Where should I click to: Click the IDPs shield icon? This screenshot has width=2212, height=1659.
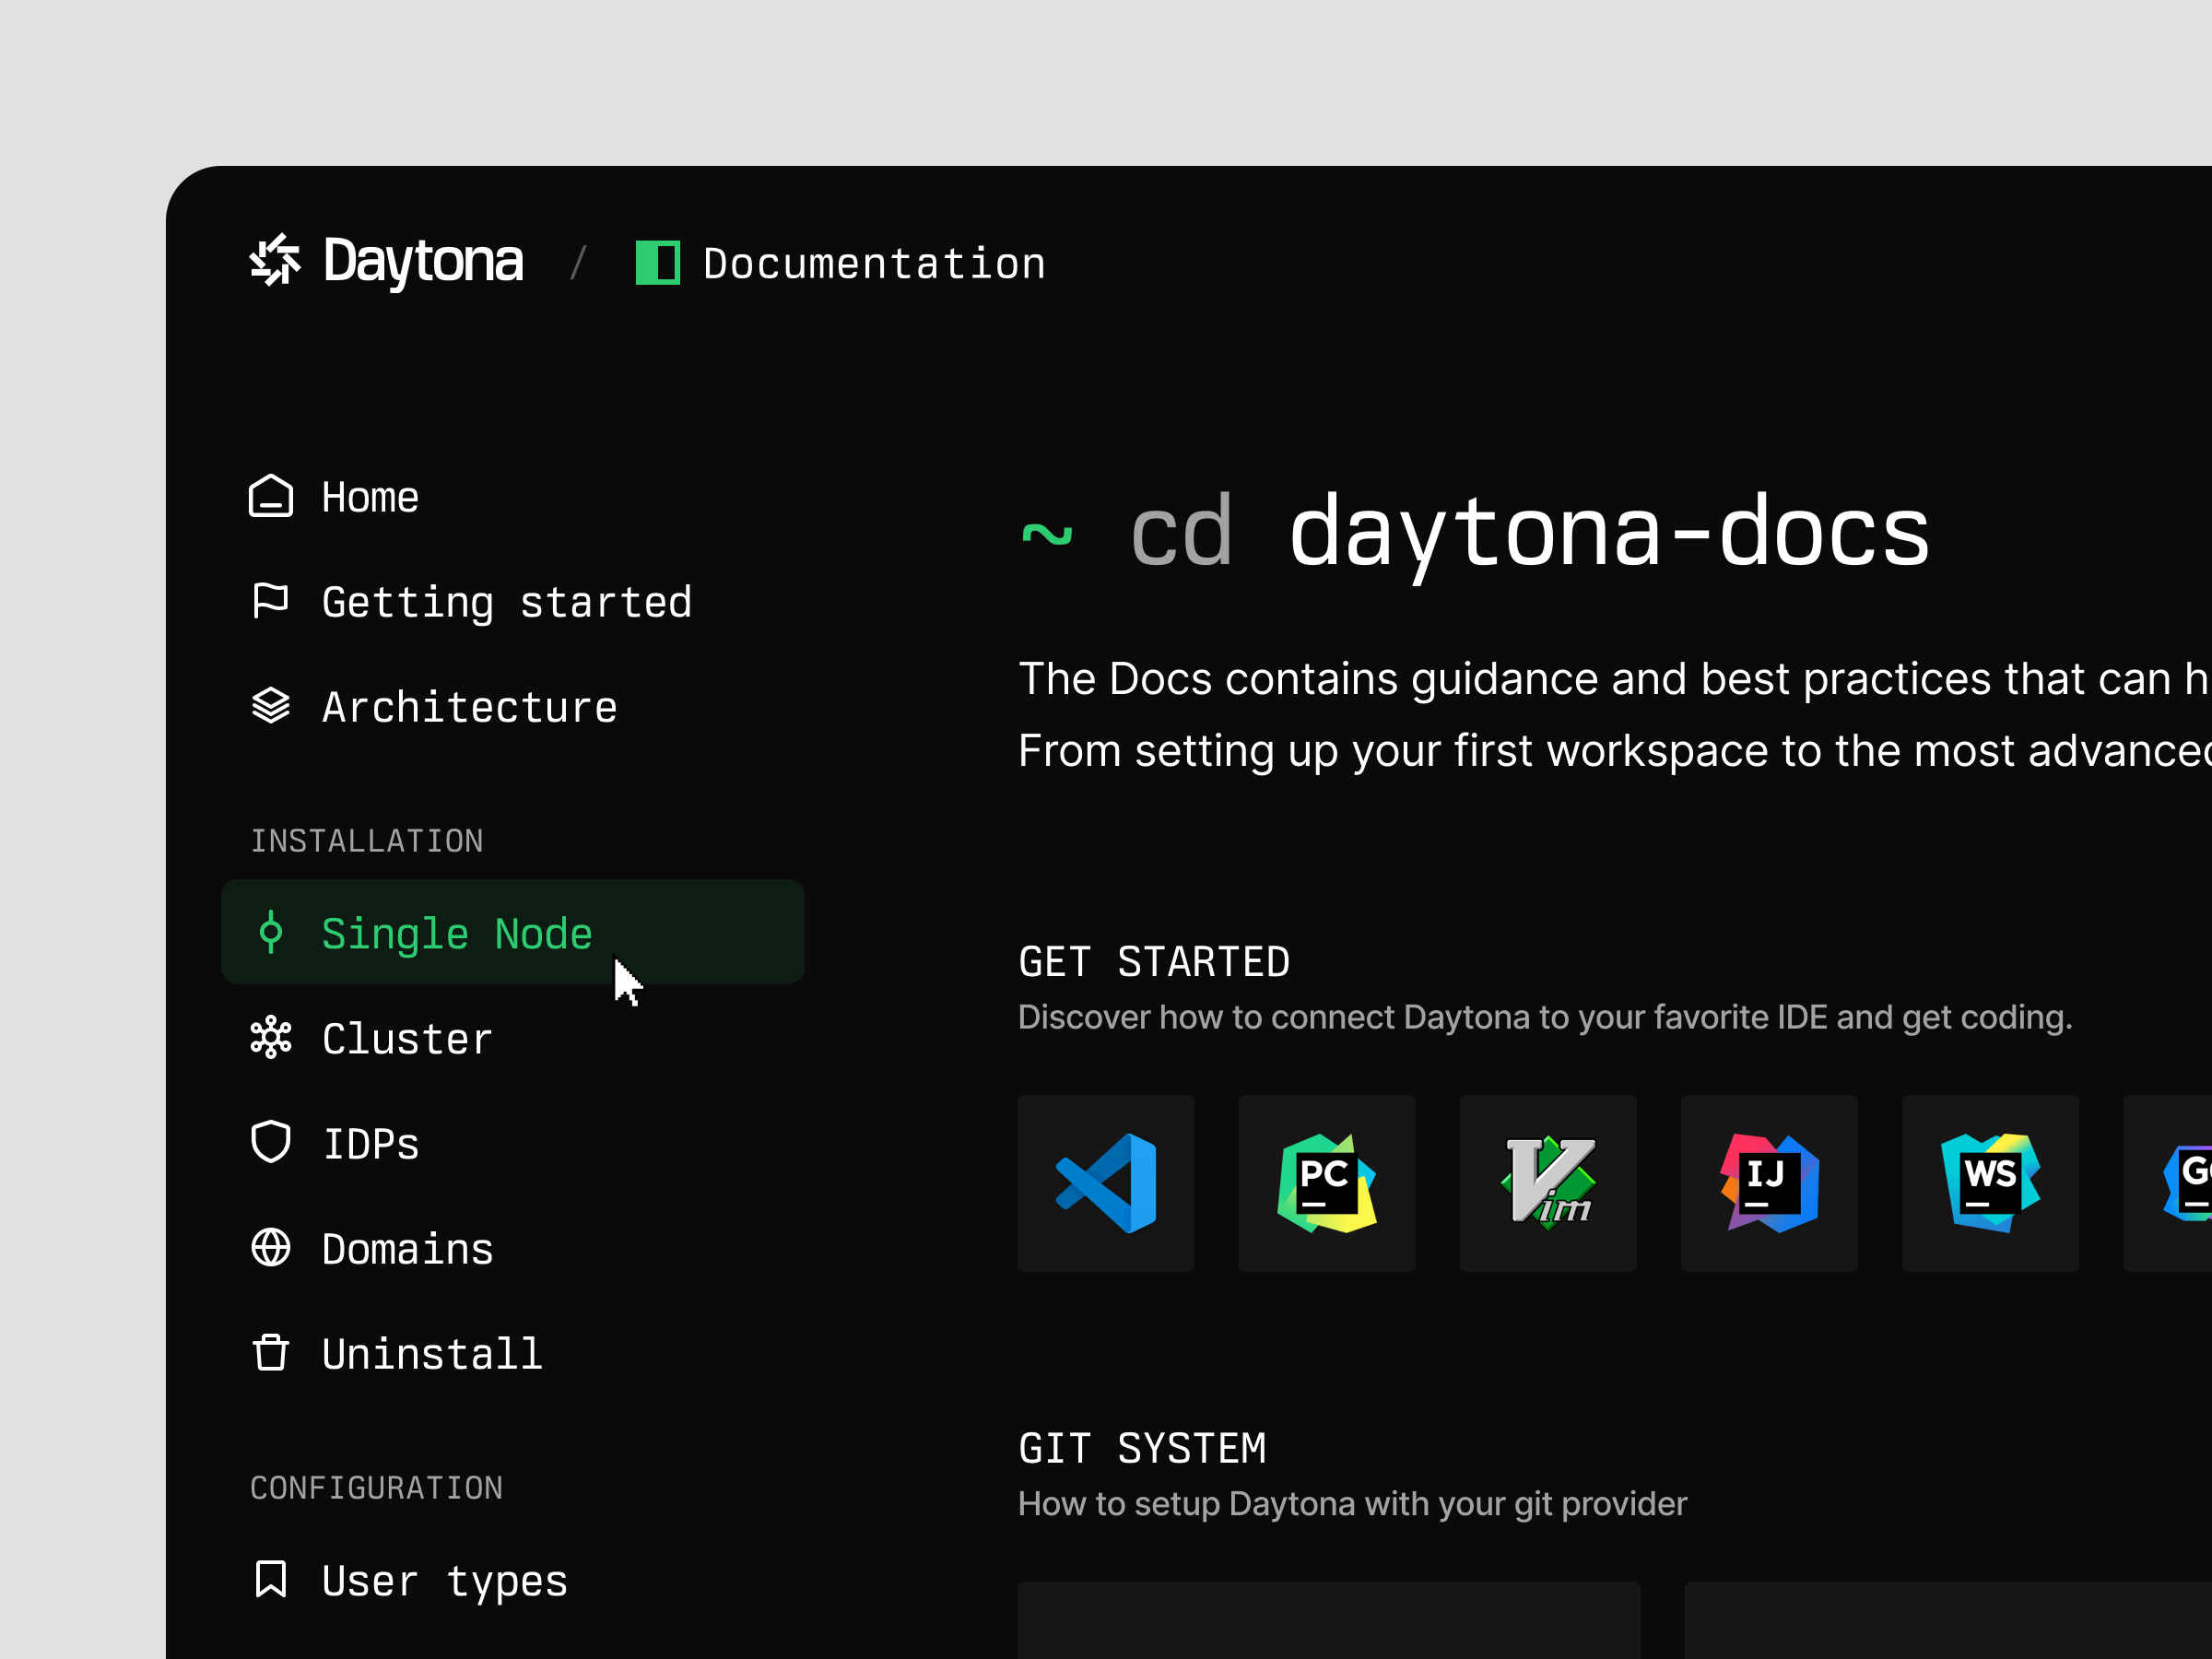click(x=271, y=1142)
